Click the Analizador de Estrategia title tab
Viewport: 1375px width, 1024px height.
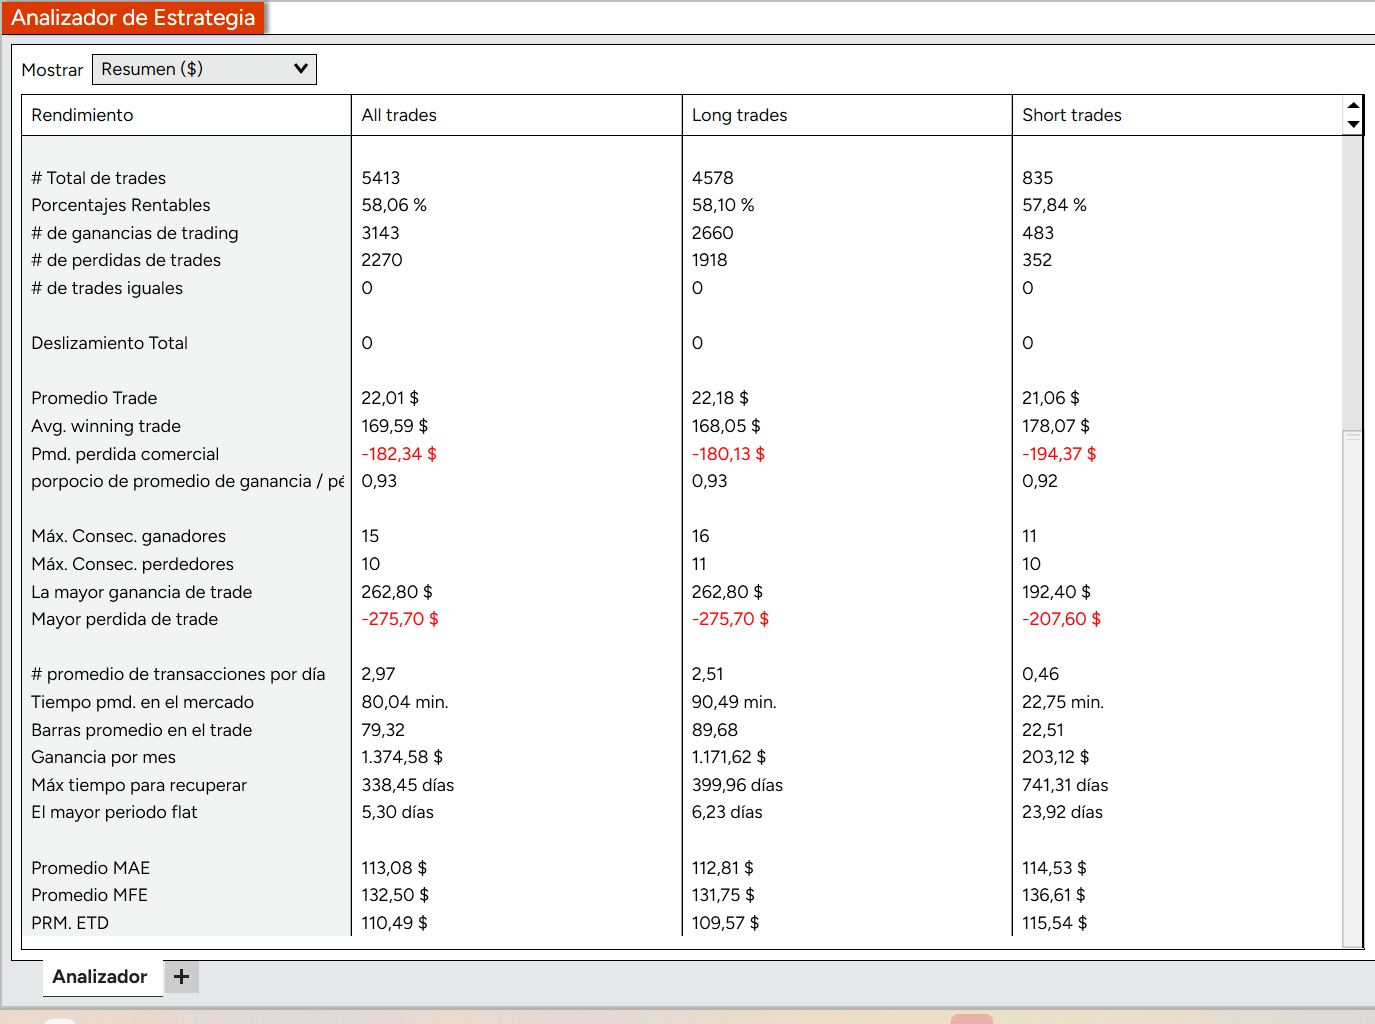coord(133,18)
